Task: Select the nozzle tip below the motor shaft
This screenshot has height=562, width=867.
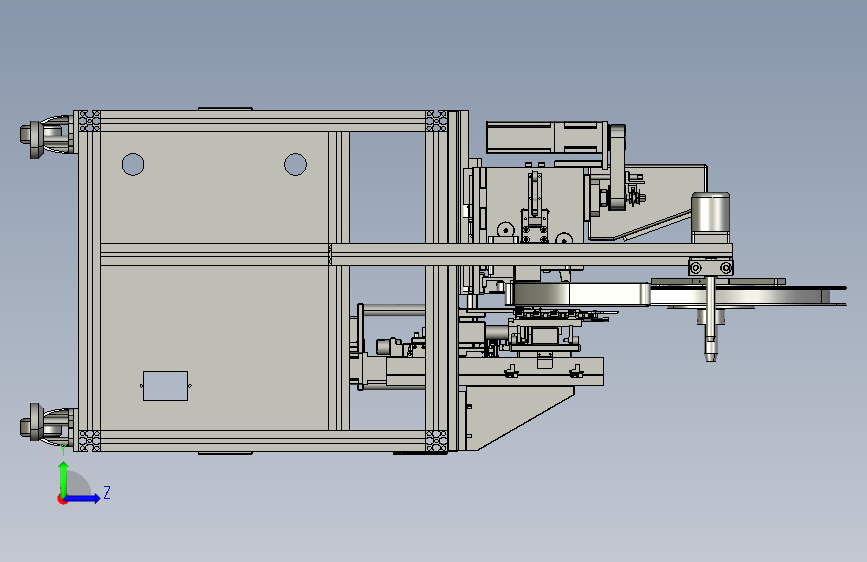Action: point(711,350)
